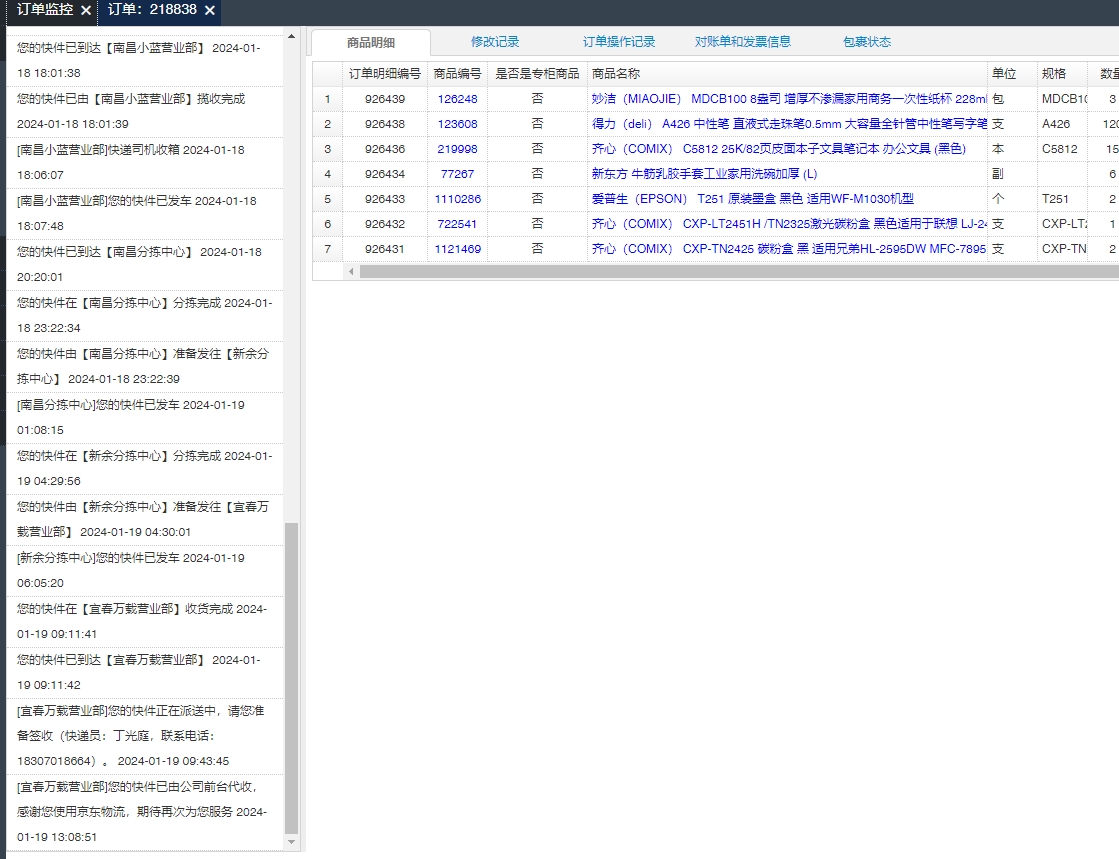This screenshot has height=859, width=1119.
Task: Select the 订单: 218838 tab
Action: click(152, 10)
